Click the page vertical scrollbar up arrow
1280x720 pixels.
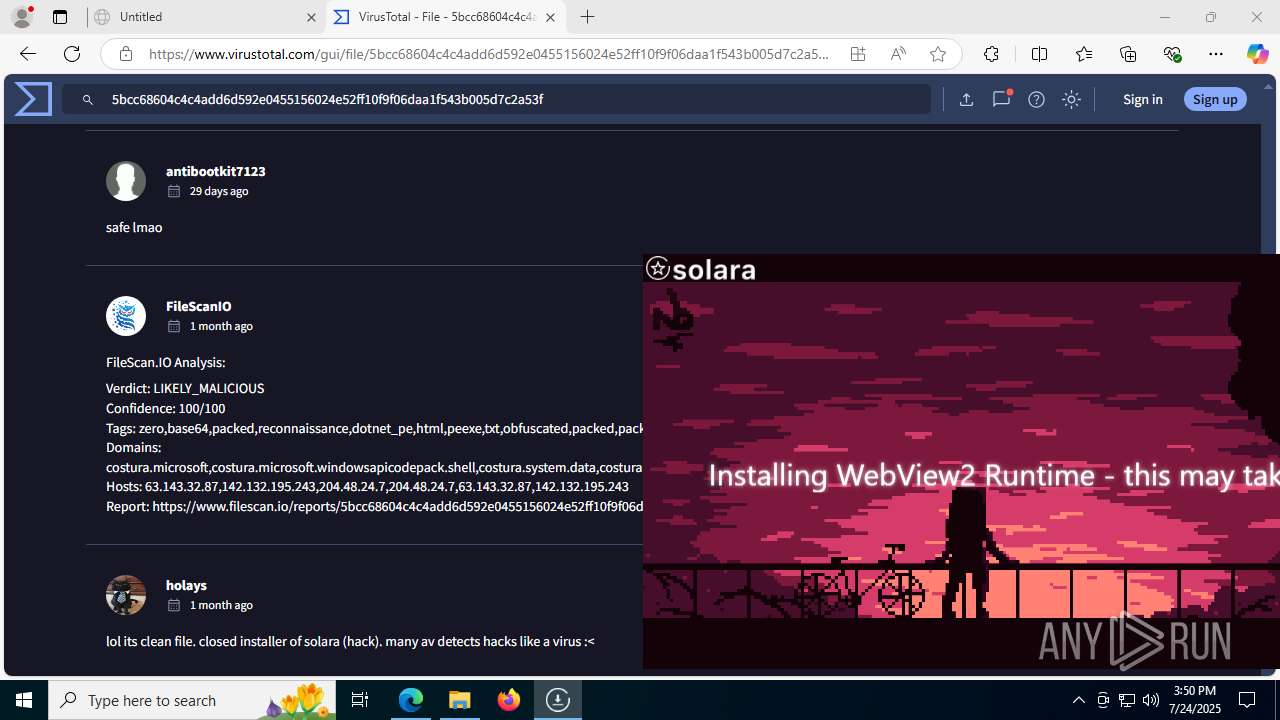(x=1269, y=87)
